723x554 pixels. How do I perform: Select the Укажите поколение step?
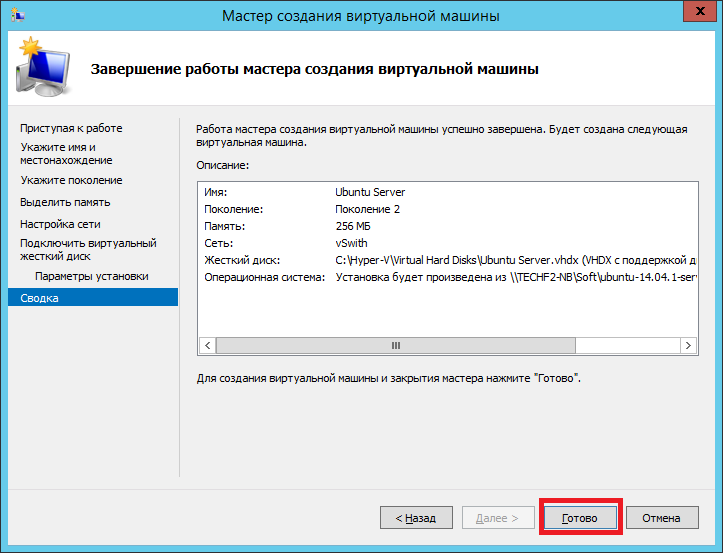coord(71,180)
